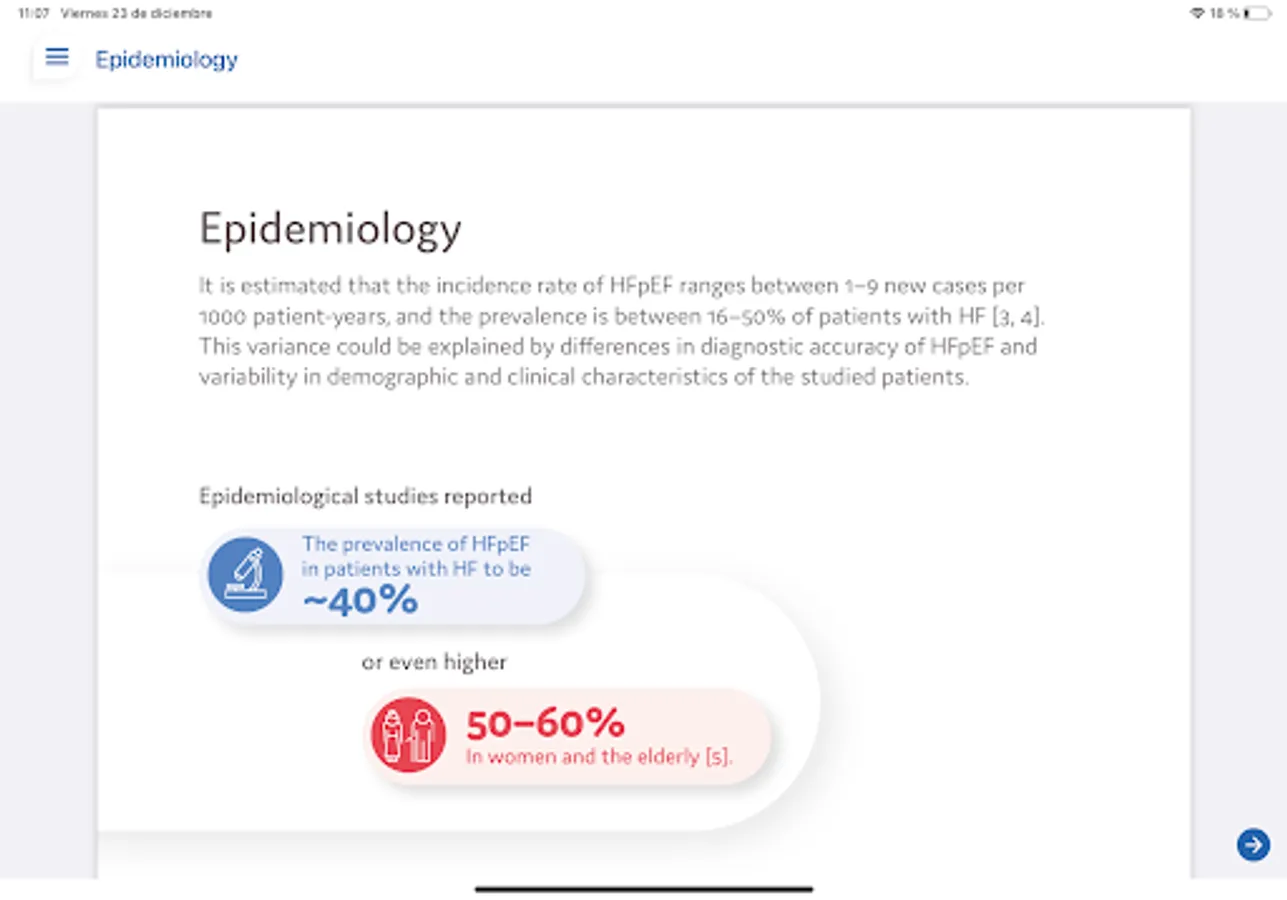The height and width of the screenshot is (900, 1287).
Task: Open the hamburger menu
Action: tap(57, 58)
